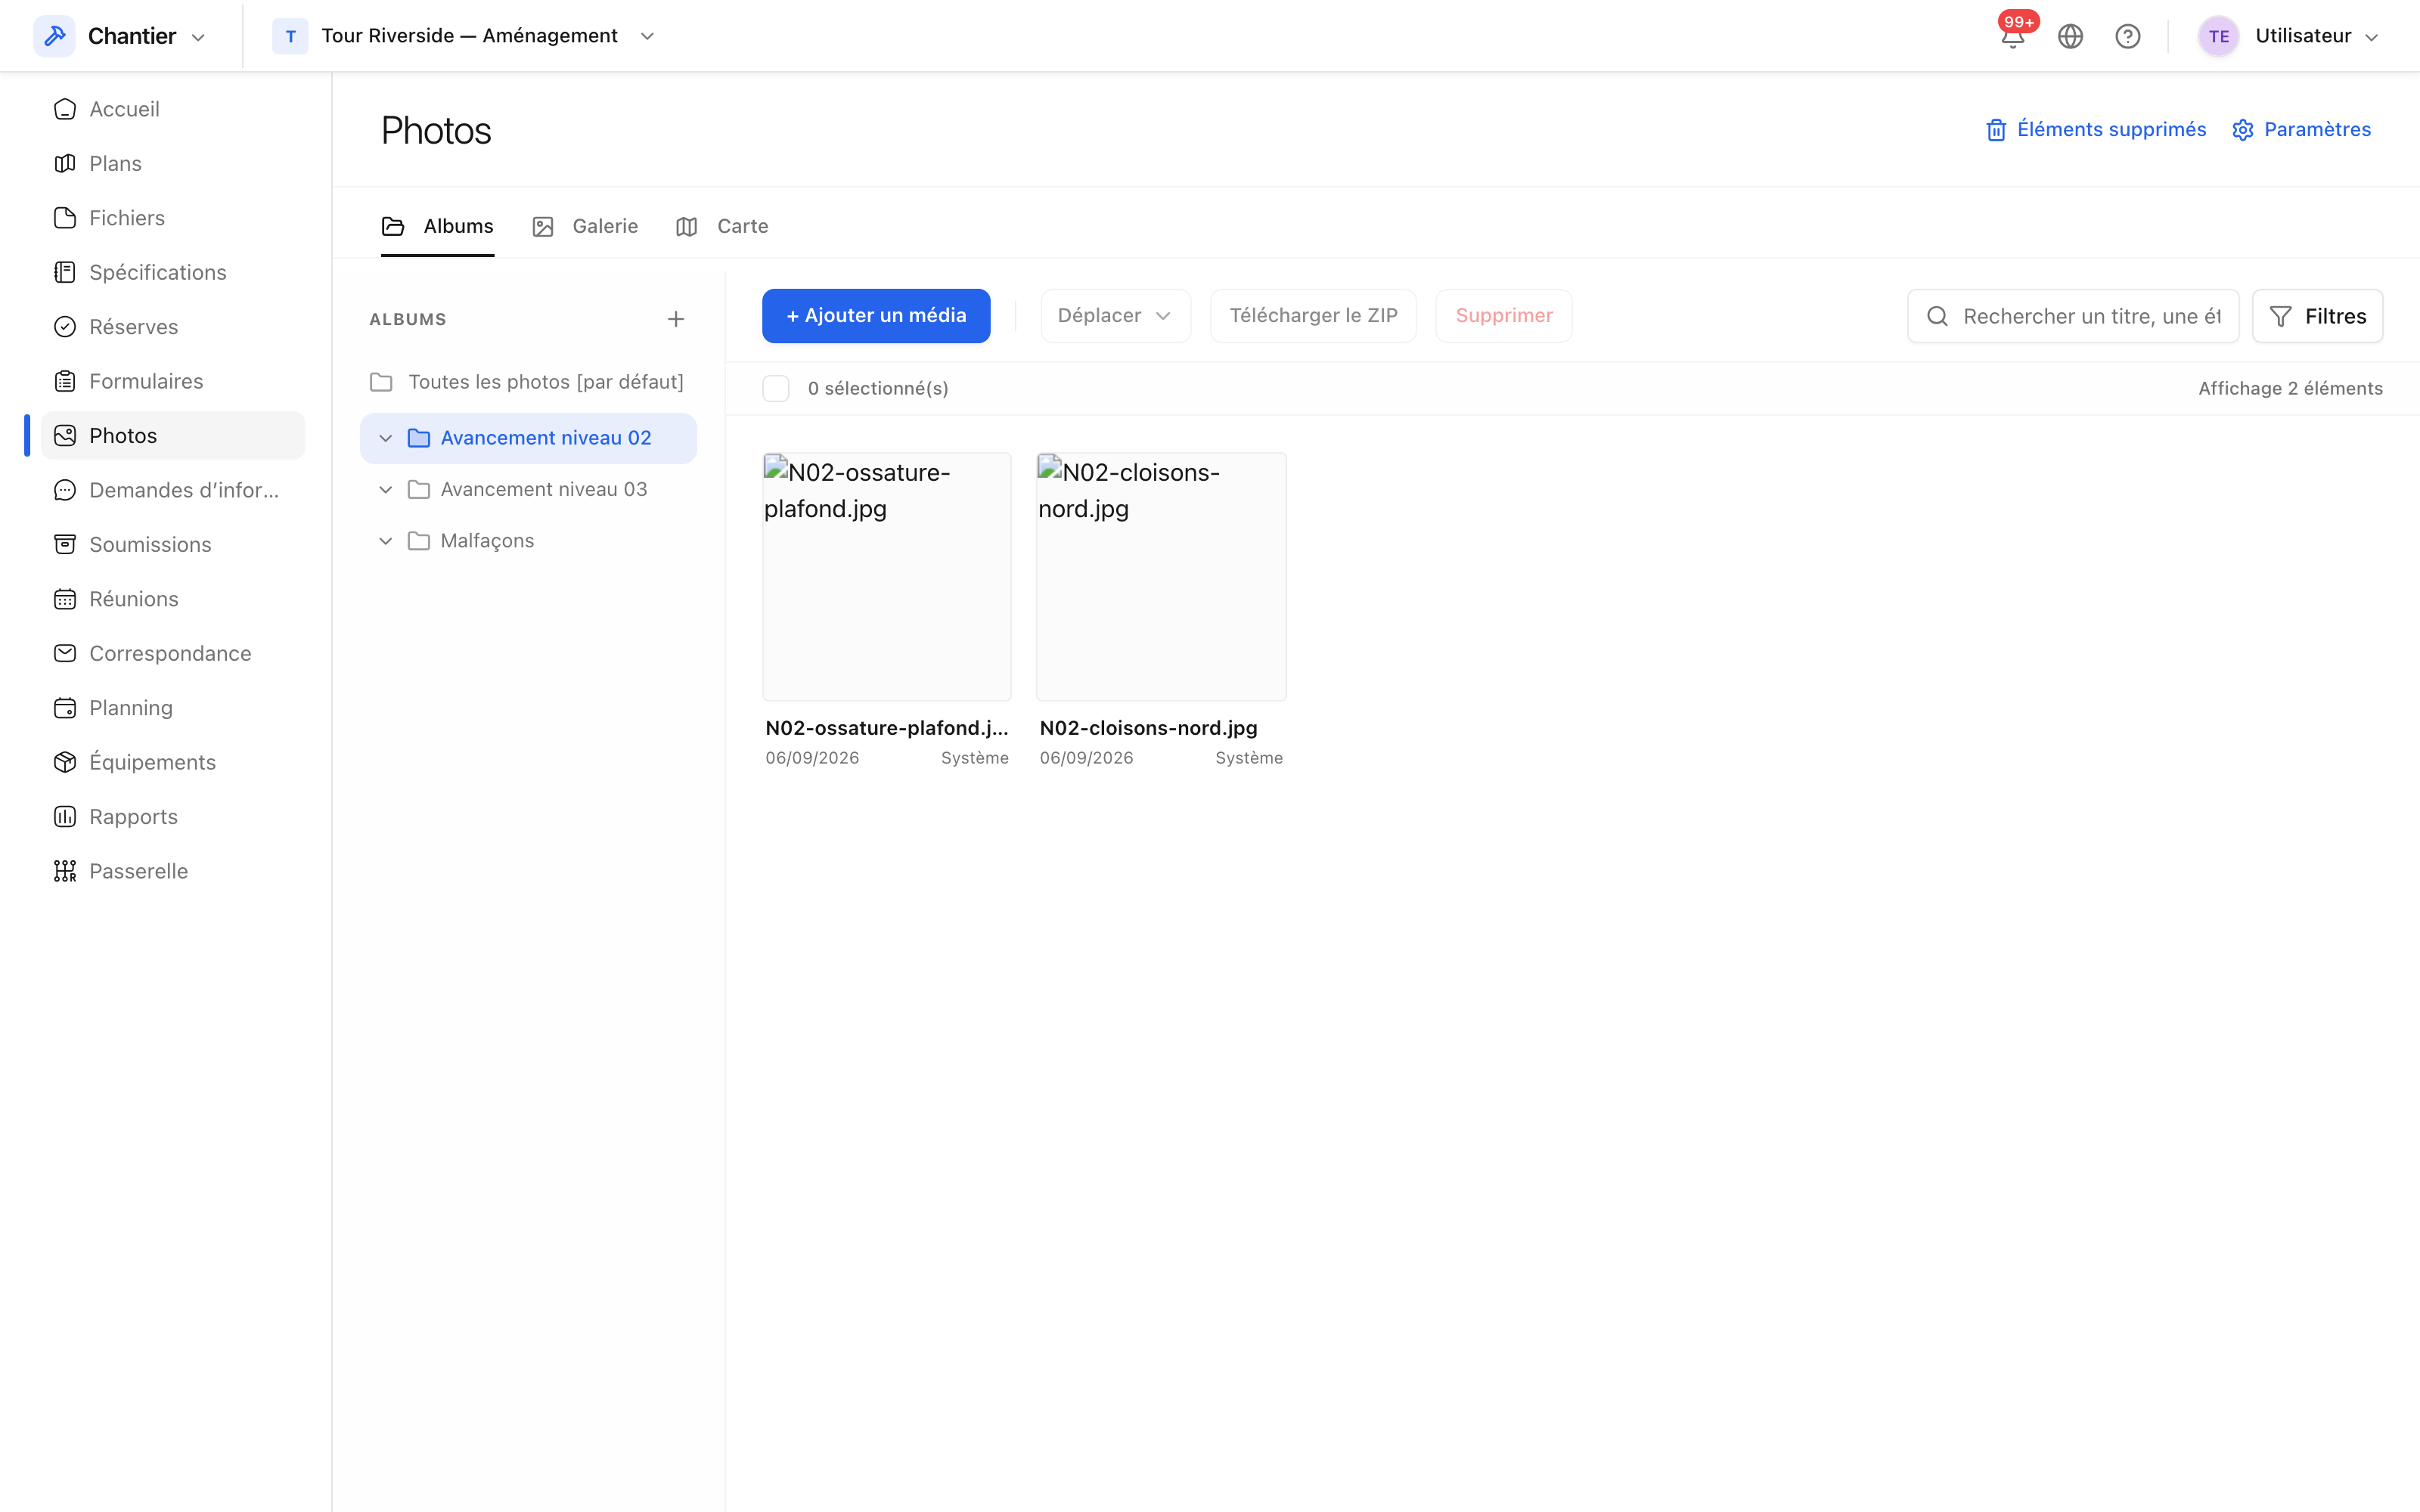Click the Réunions calendar icon
The width and height of the screenshot is (2420, 1512).
tap(65, 599)
